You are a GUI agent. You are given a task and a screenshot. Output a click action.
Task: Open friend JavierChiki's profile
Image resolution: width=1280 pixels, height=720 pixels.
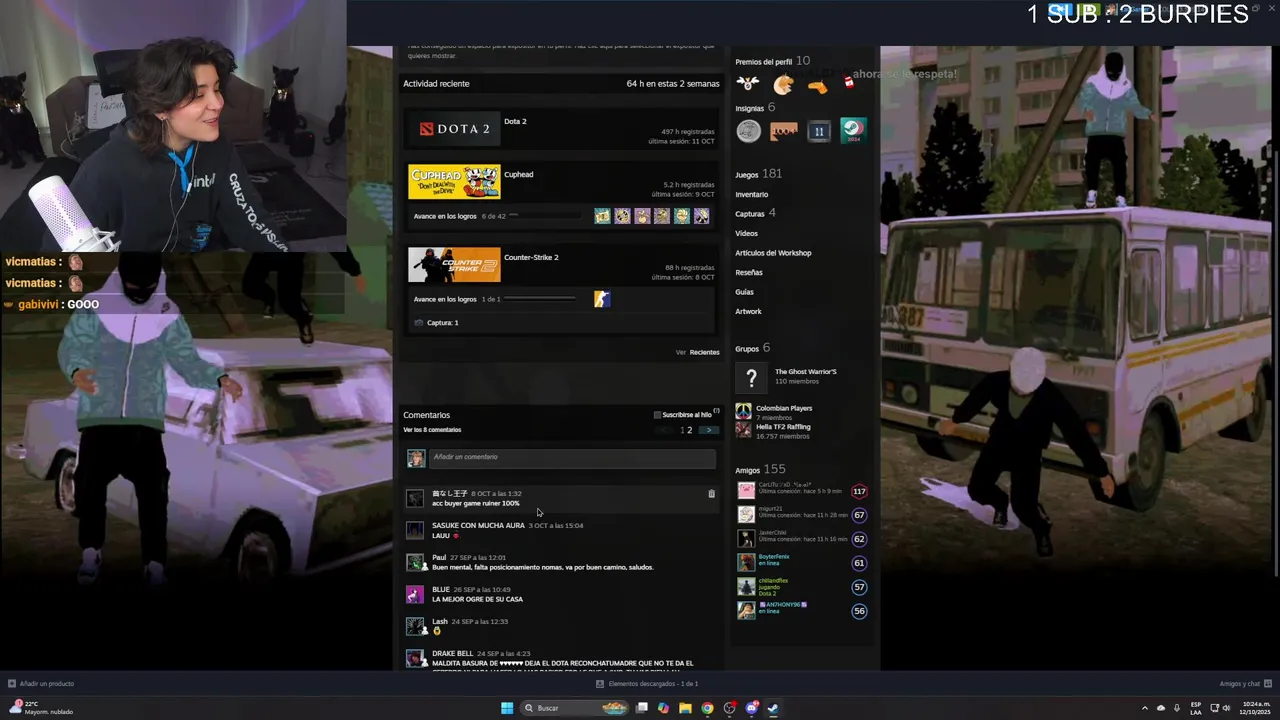coord(775,532)
